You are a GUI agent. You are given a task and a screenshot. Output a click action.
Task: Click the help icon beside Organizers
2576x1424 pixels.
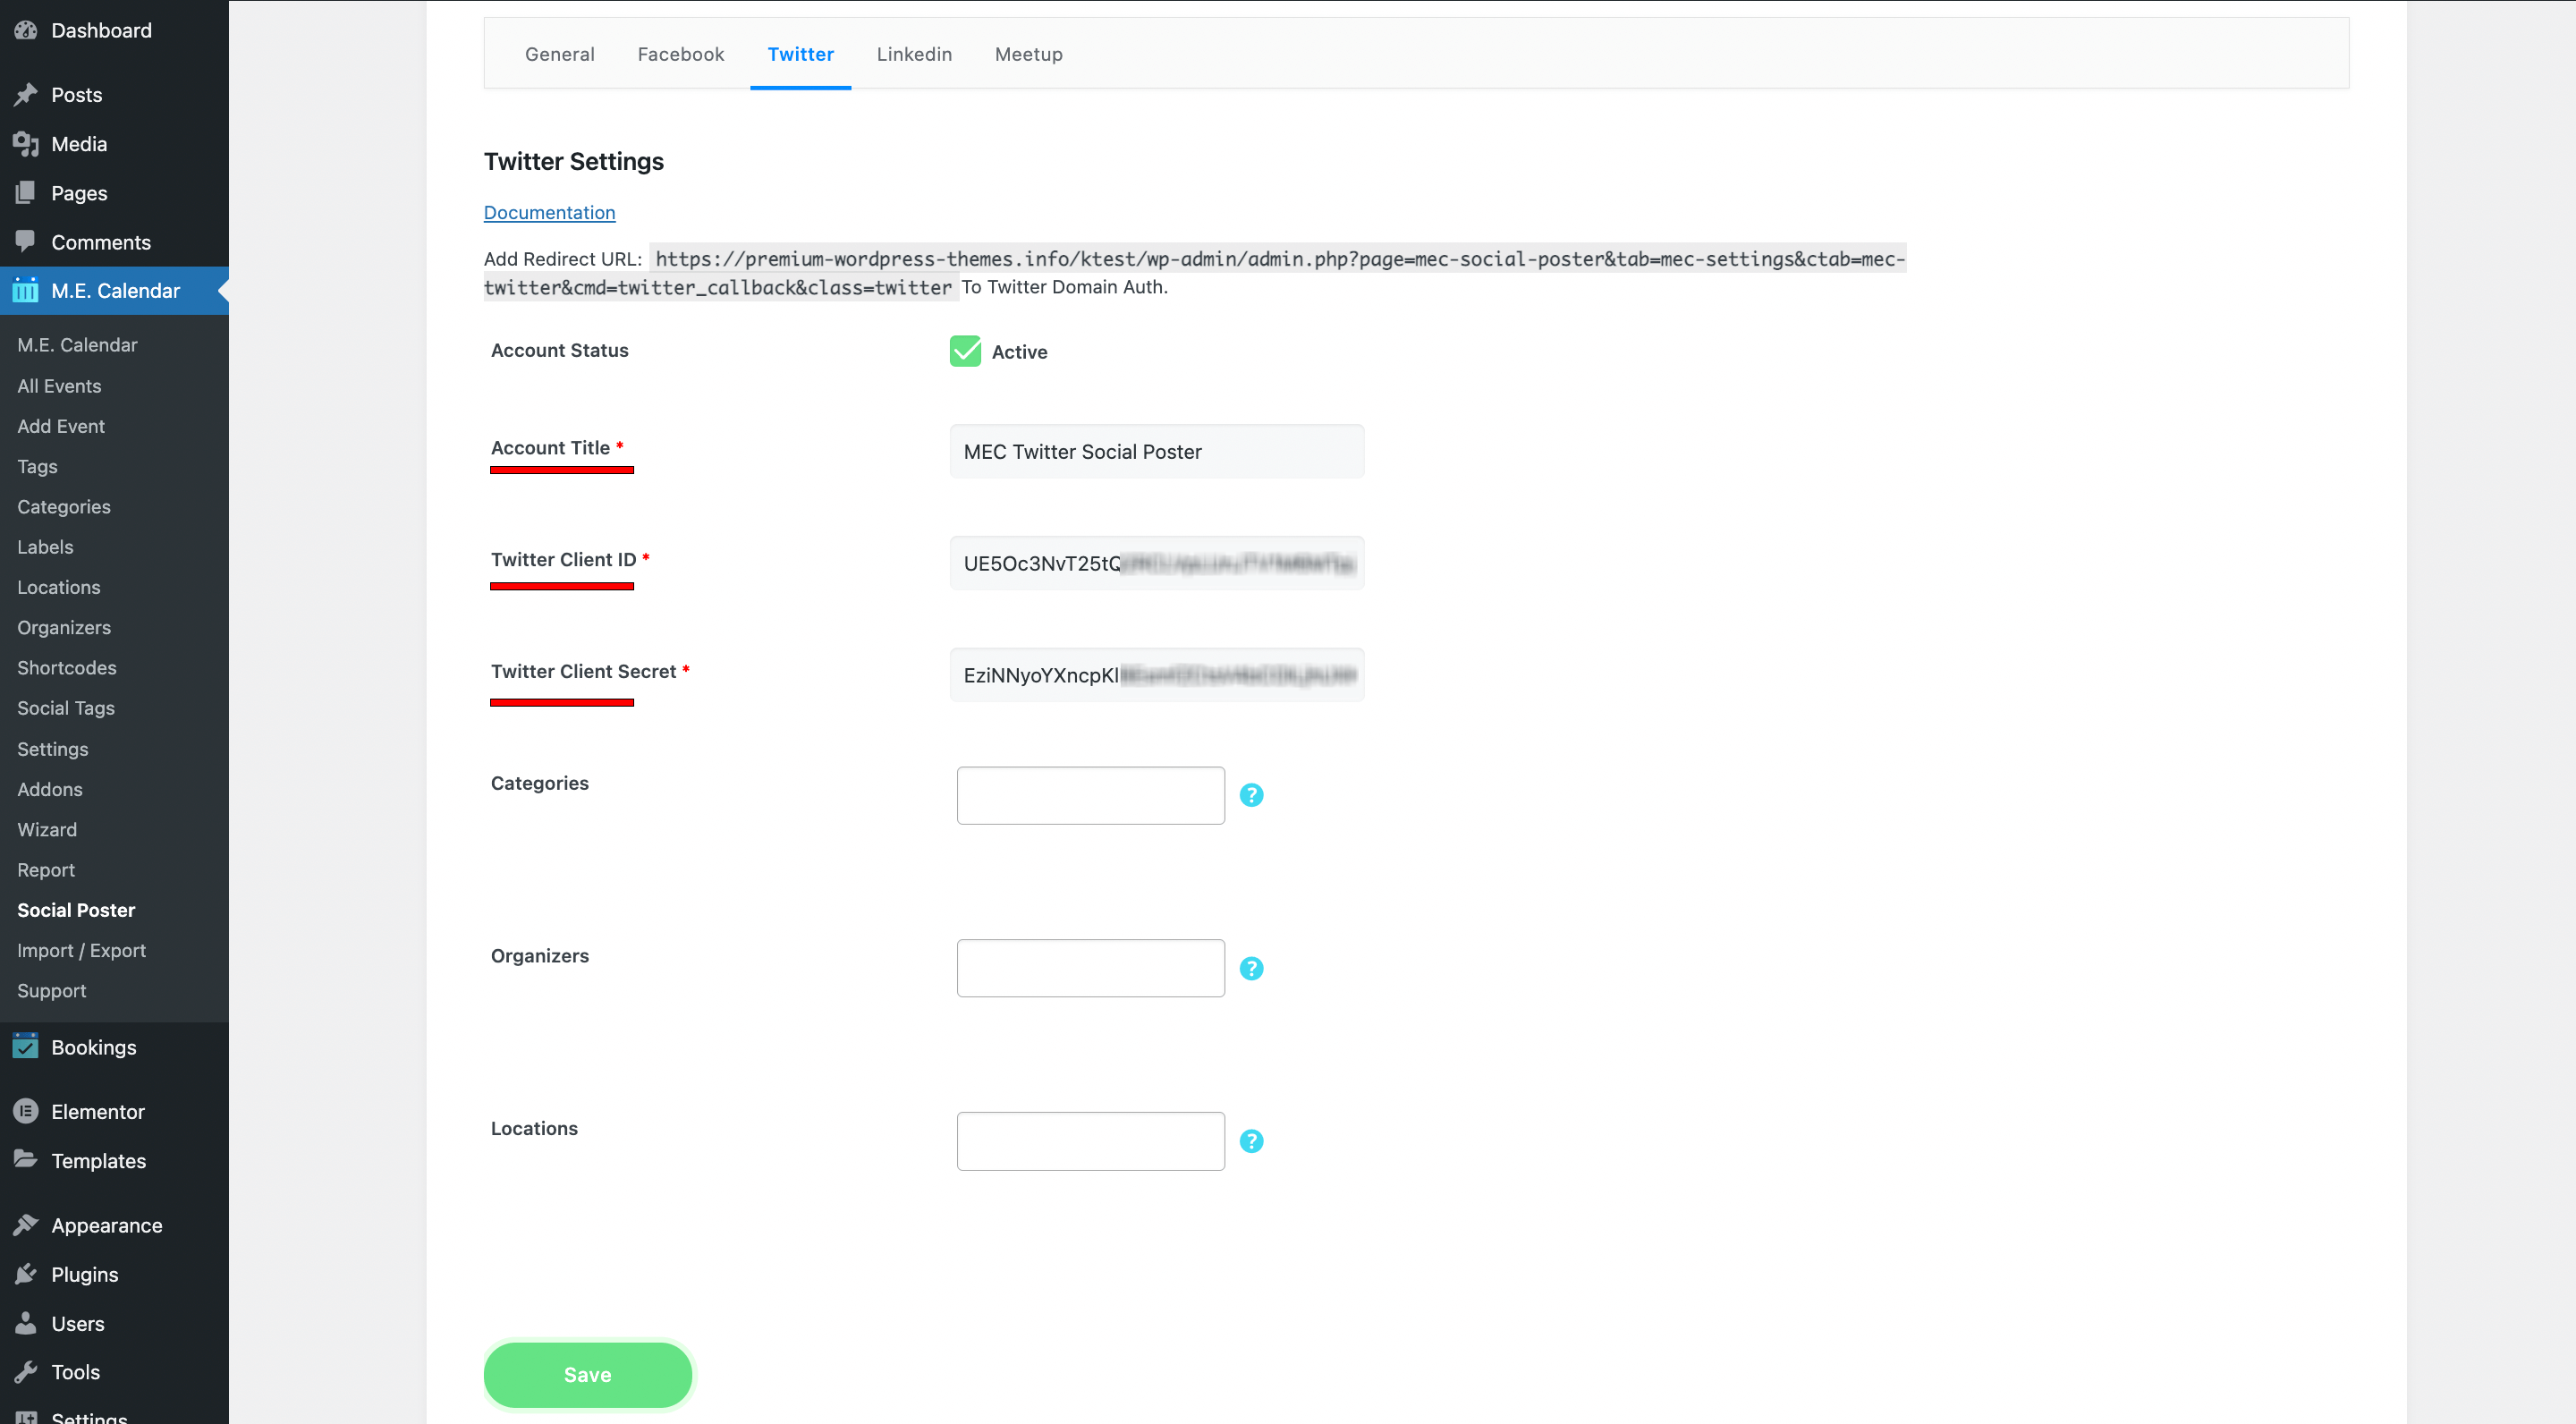tap(1251, 968)
